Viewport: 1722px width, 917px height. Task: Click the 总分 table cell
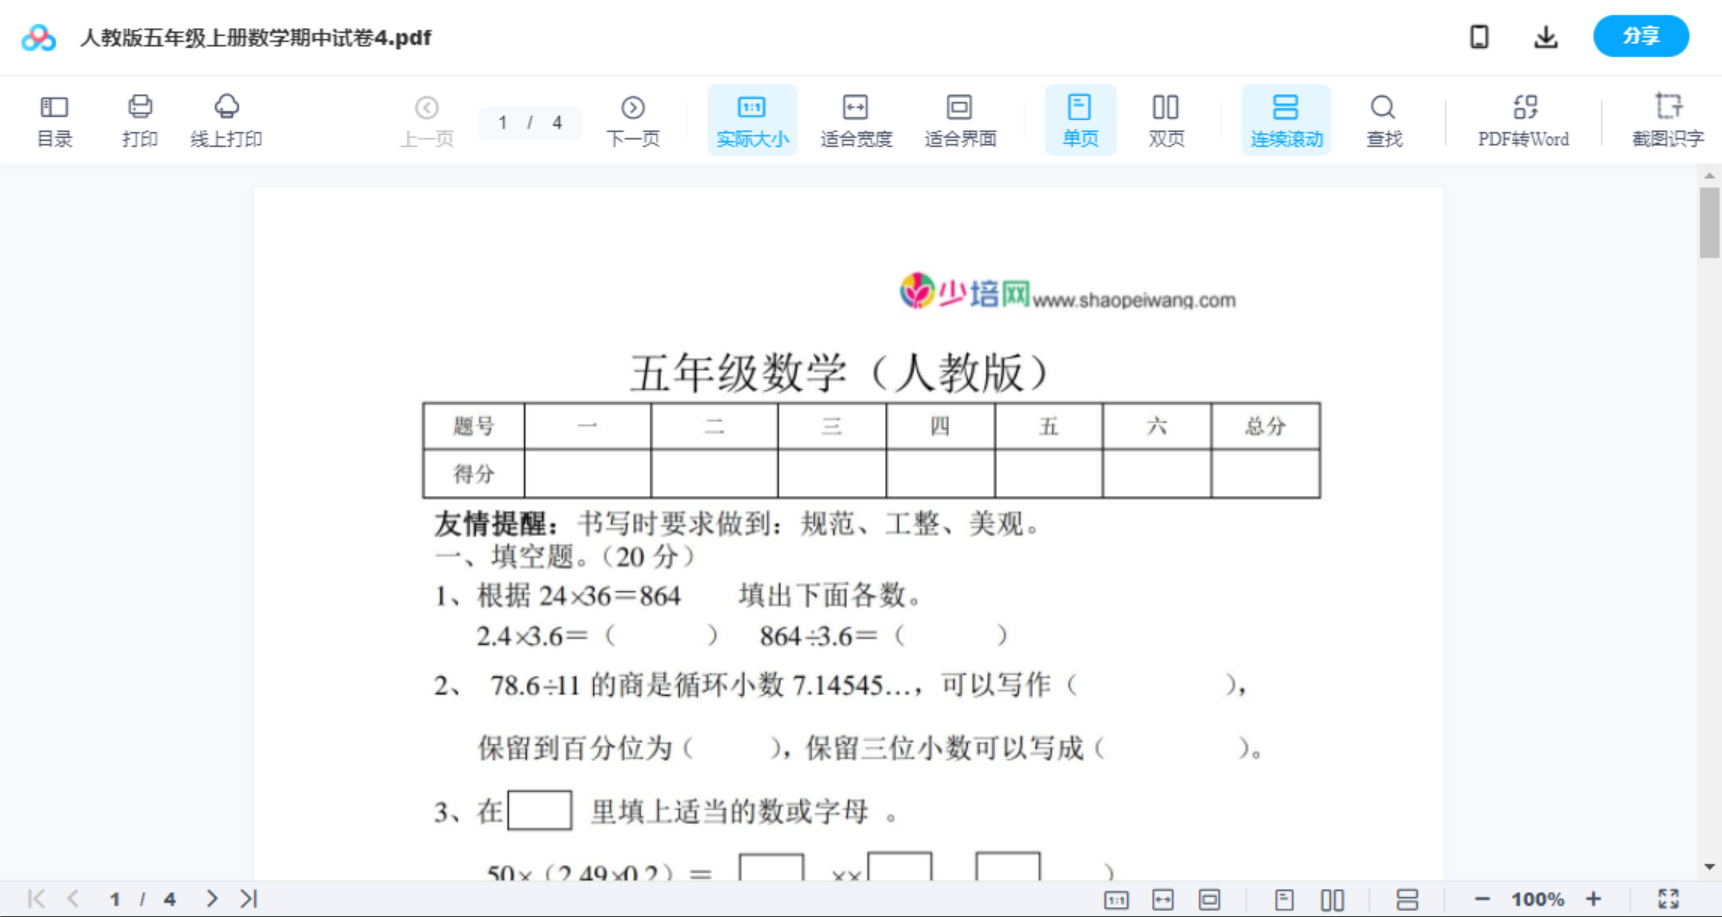click(x=1265, y=427)
